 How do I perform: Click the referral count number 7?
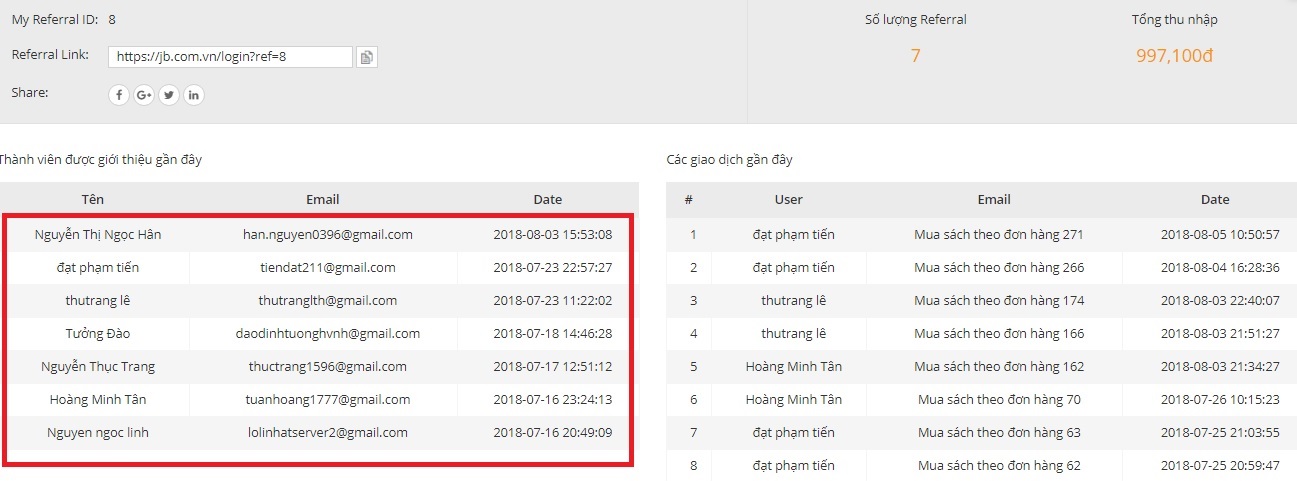pos(915,56)
